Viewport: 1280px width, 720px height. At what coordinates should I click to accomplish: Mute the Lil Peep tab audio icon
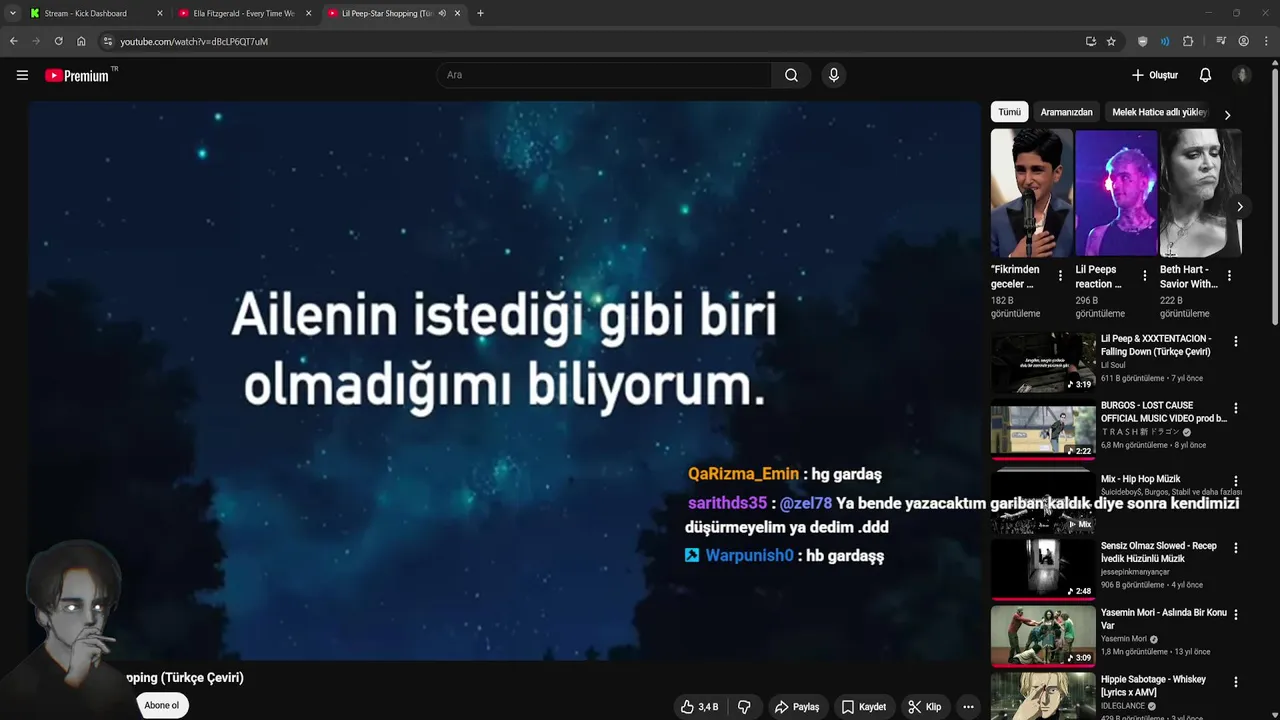click(442, 13)
